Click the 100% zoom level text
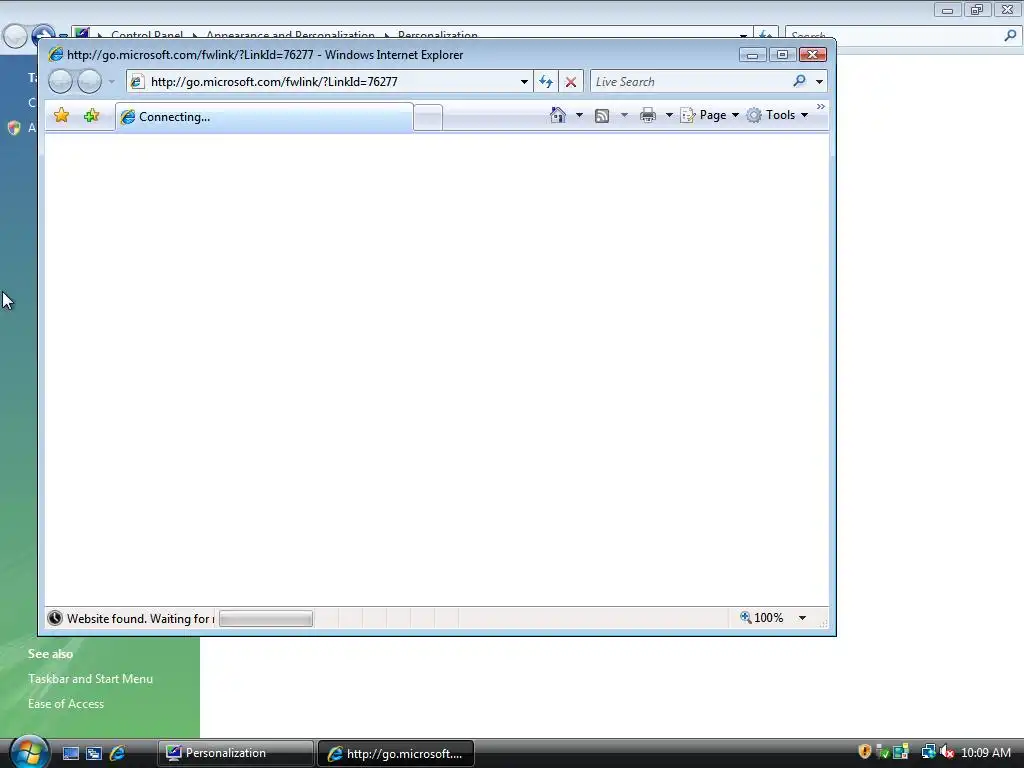The height and width of the screenshot is (768, 1024). (x=769, y=618)
